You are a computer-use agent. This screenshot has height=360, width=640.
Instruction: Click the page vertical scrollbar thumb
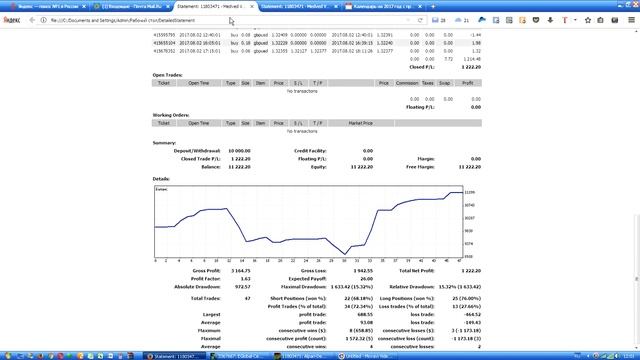tap(637, 279)
